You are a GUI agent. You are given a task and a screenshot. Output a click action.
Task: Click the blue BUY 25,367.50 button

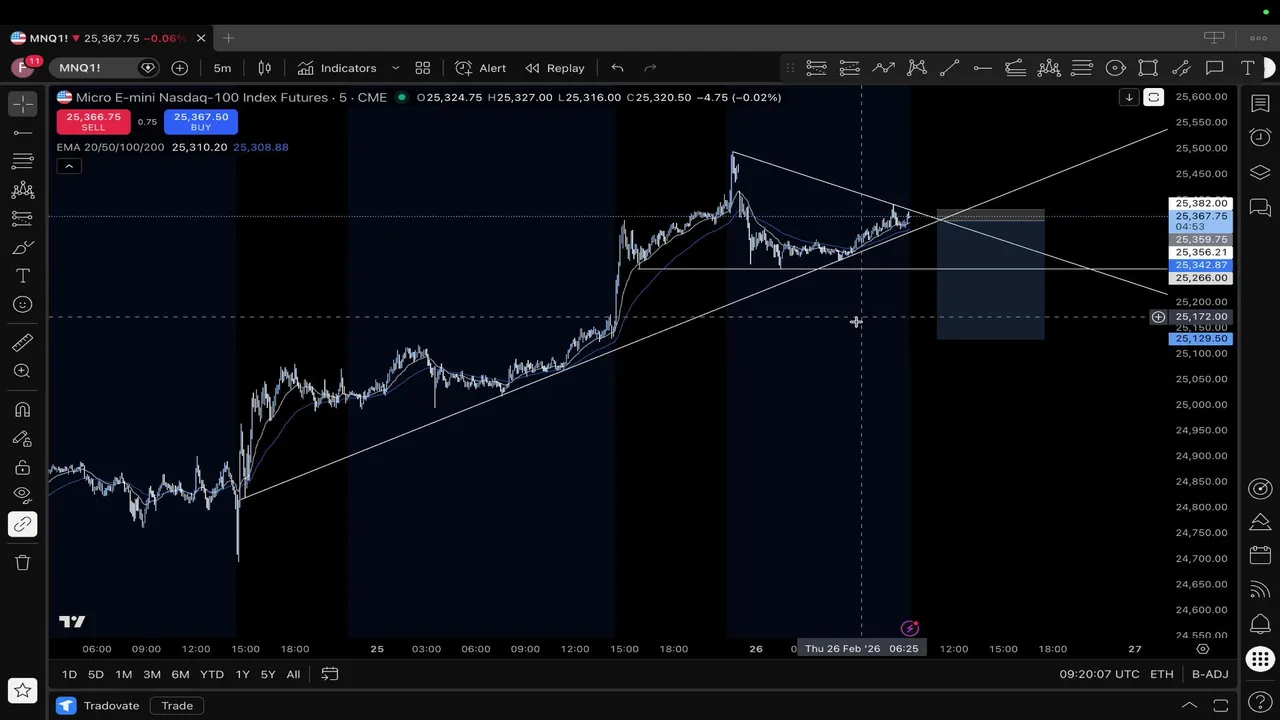201,122
